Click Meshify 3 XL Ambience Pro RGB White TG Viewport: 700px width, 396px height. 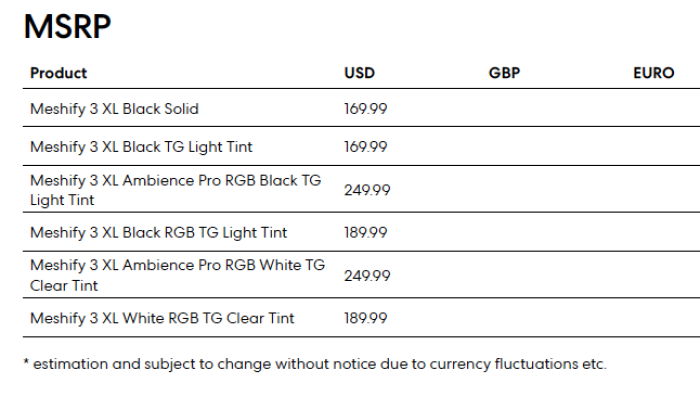[177, 265]
